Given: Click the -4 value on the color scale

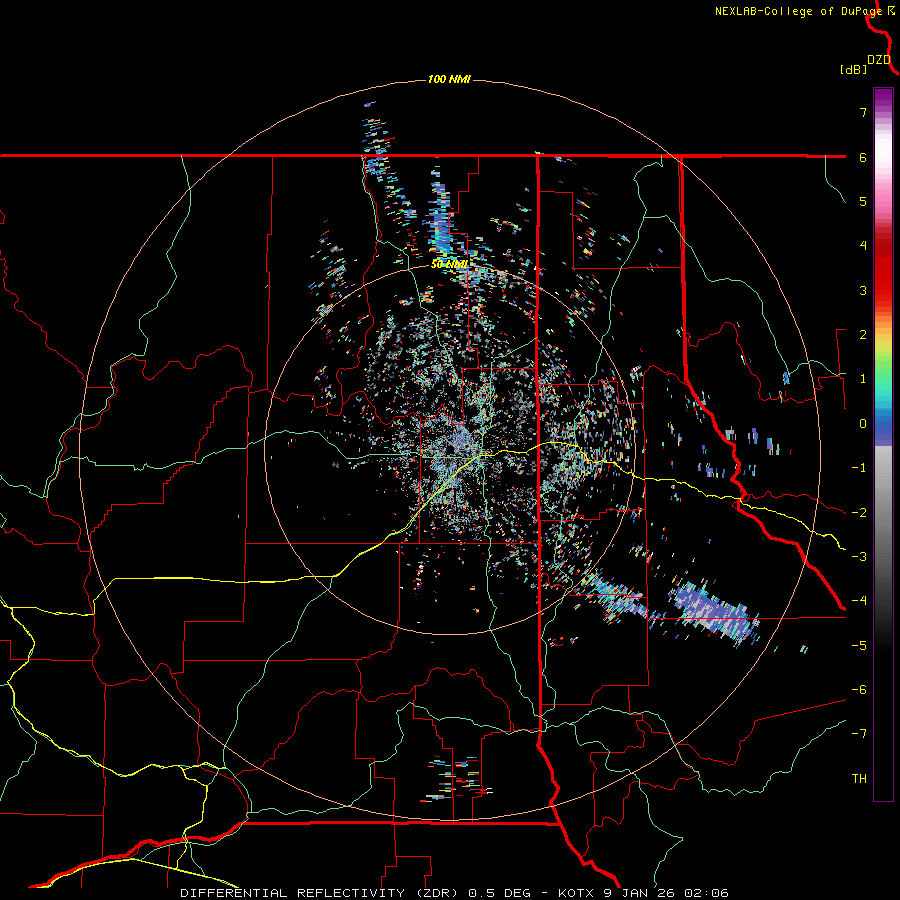Looking at the screenshot, I should (x=859, y=601).
